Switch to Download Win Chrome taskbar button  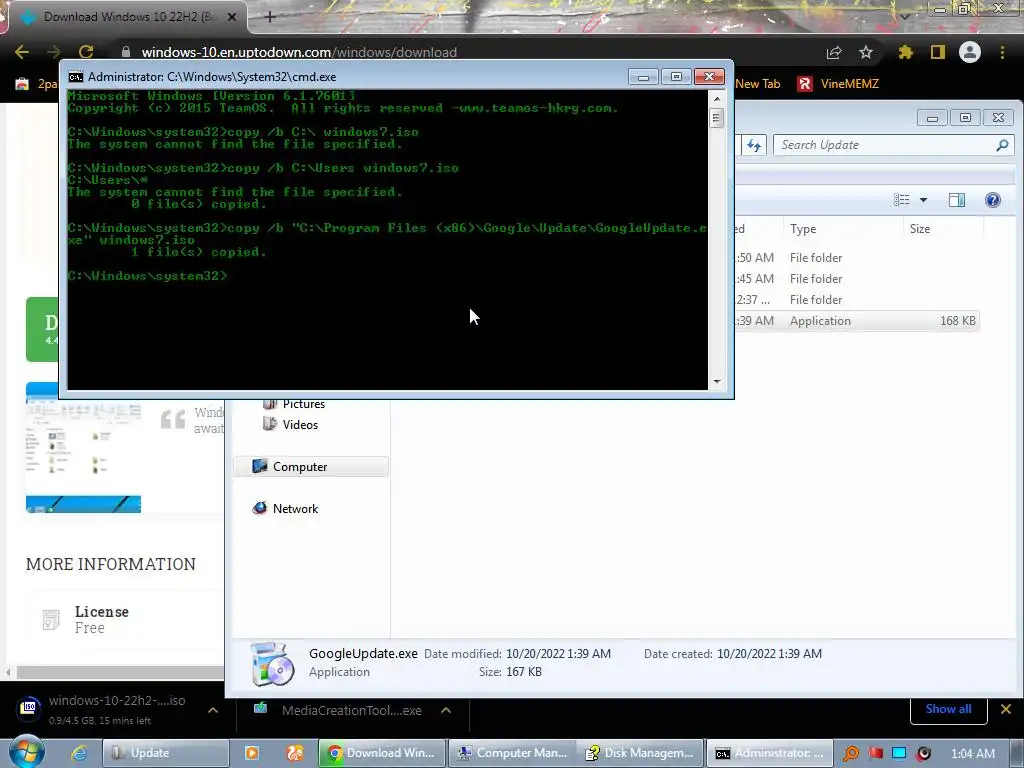coord(381,753)
